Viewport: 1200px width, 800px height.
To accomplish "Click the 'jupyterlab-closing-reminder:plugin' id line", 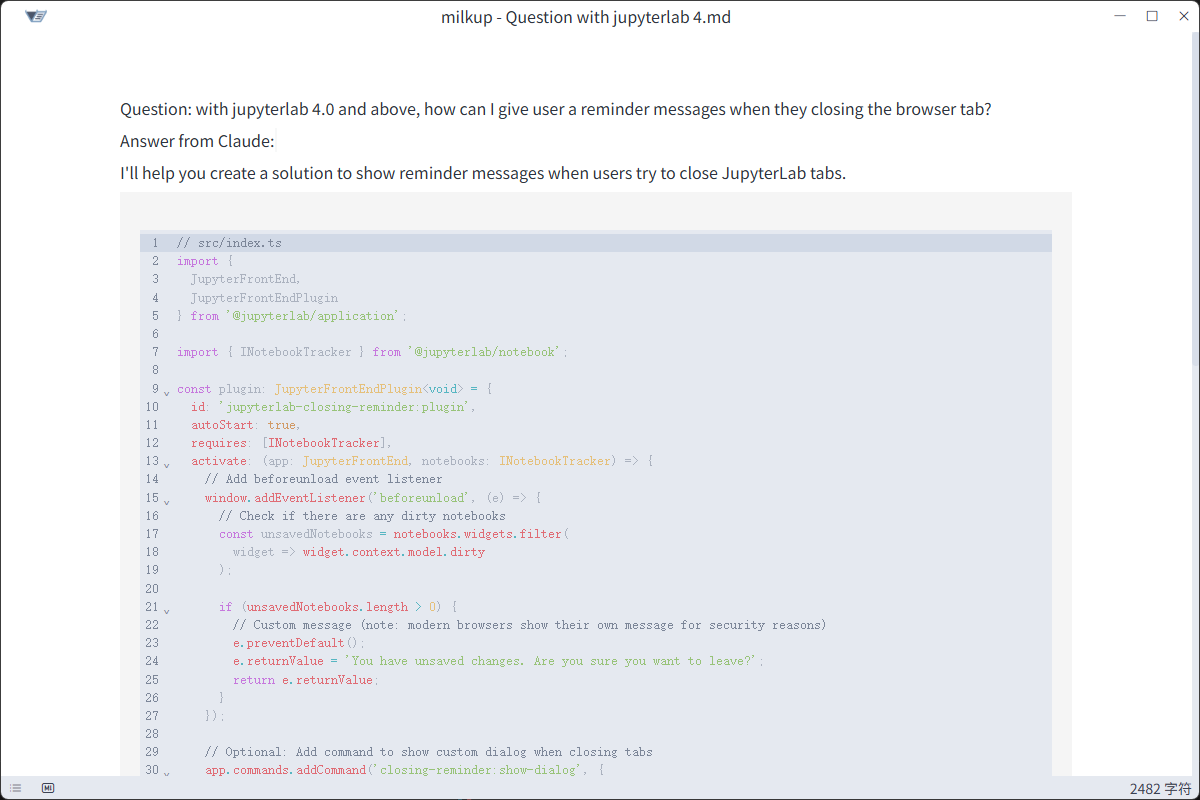I will (x=333, y=407).
